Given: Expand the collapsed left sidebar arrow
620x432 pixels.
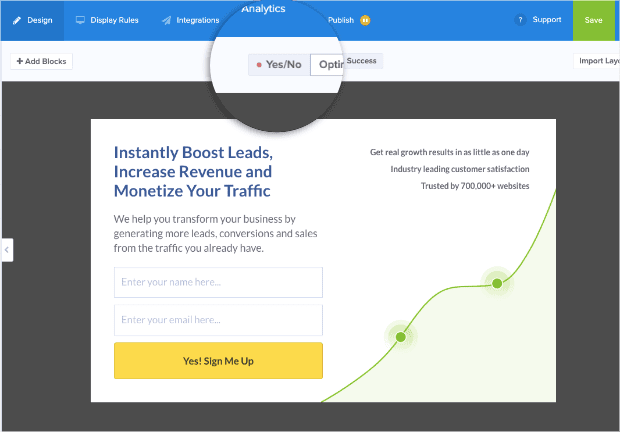Looking at the screenshot, I should click(x=7, y=250).
